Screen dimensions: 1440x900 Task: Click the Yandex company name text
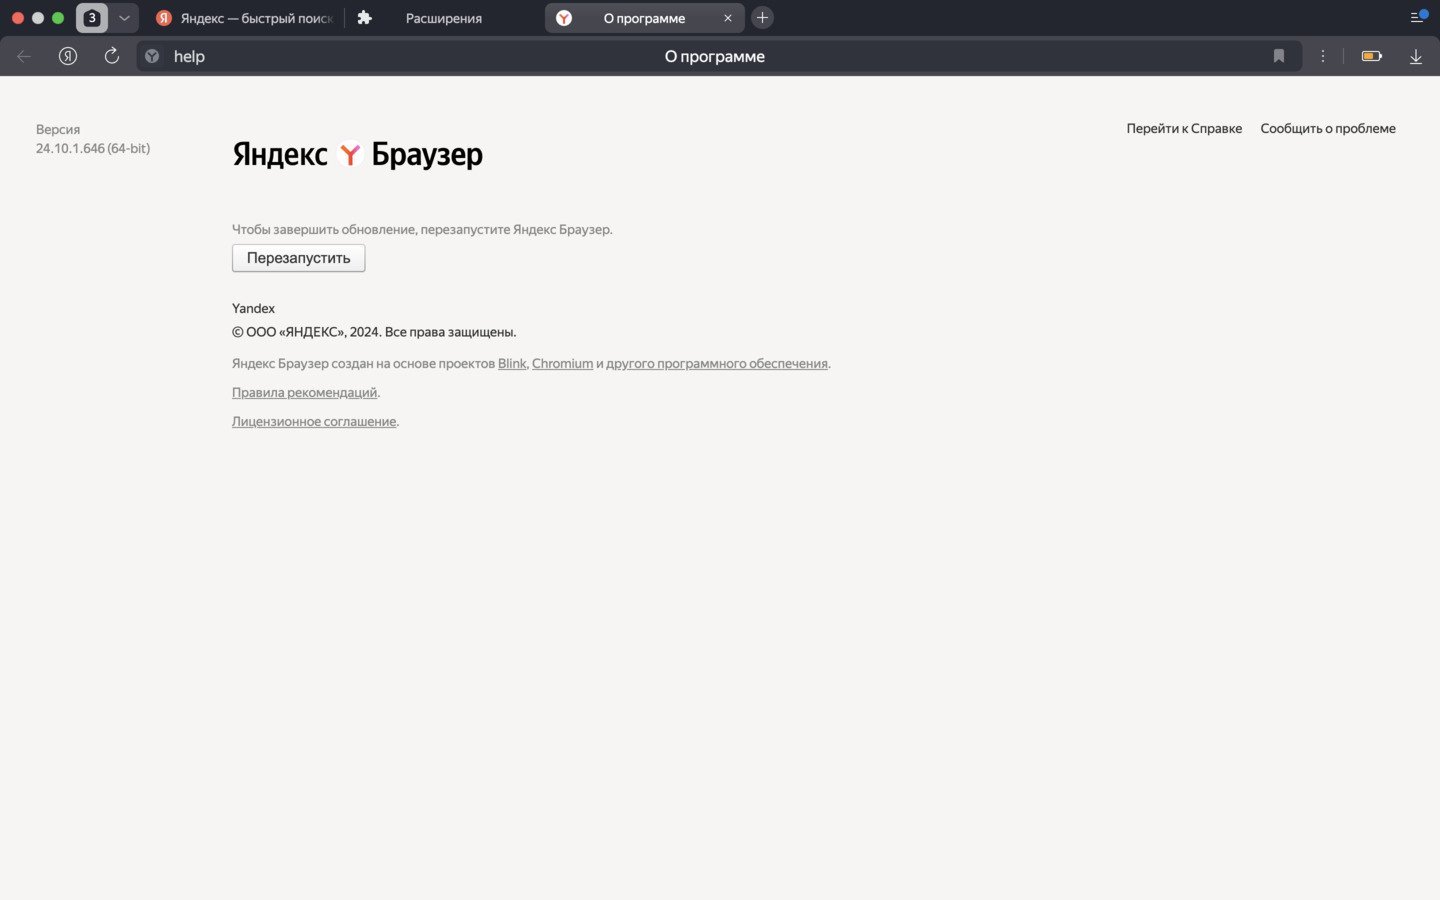[253, 308]
